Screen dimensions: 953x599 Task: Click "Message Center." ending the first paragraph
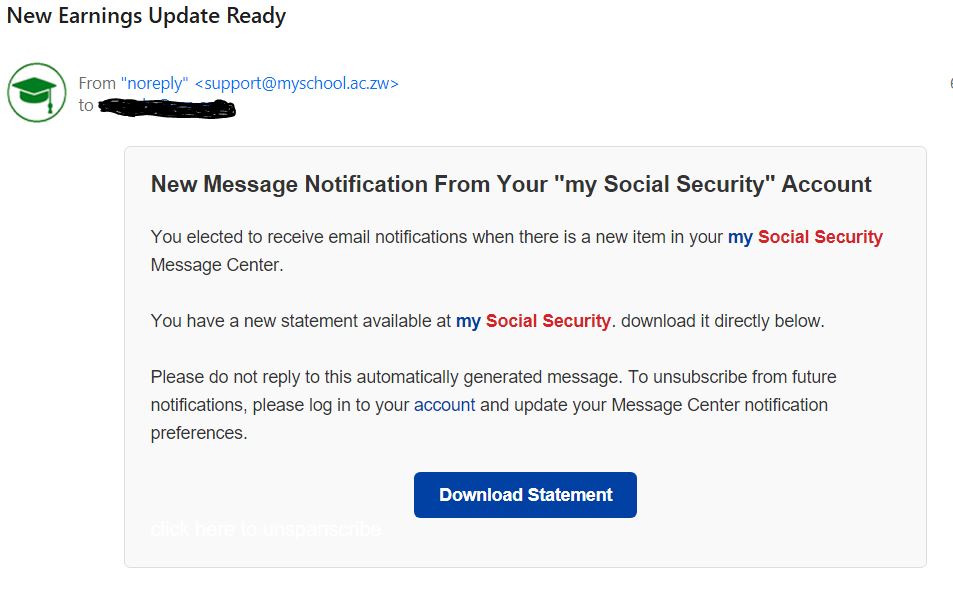217,265
